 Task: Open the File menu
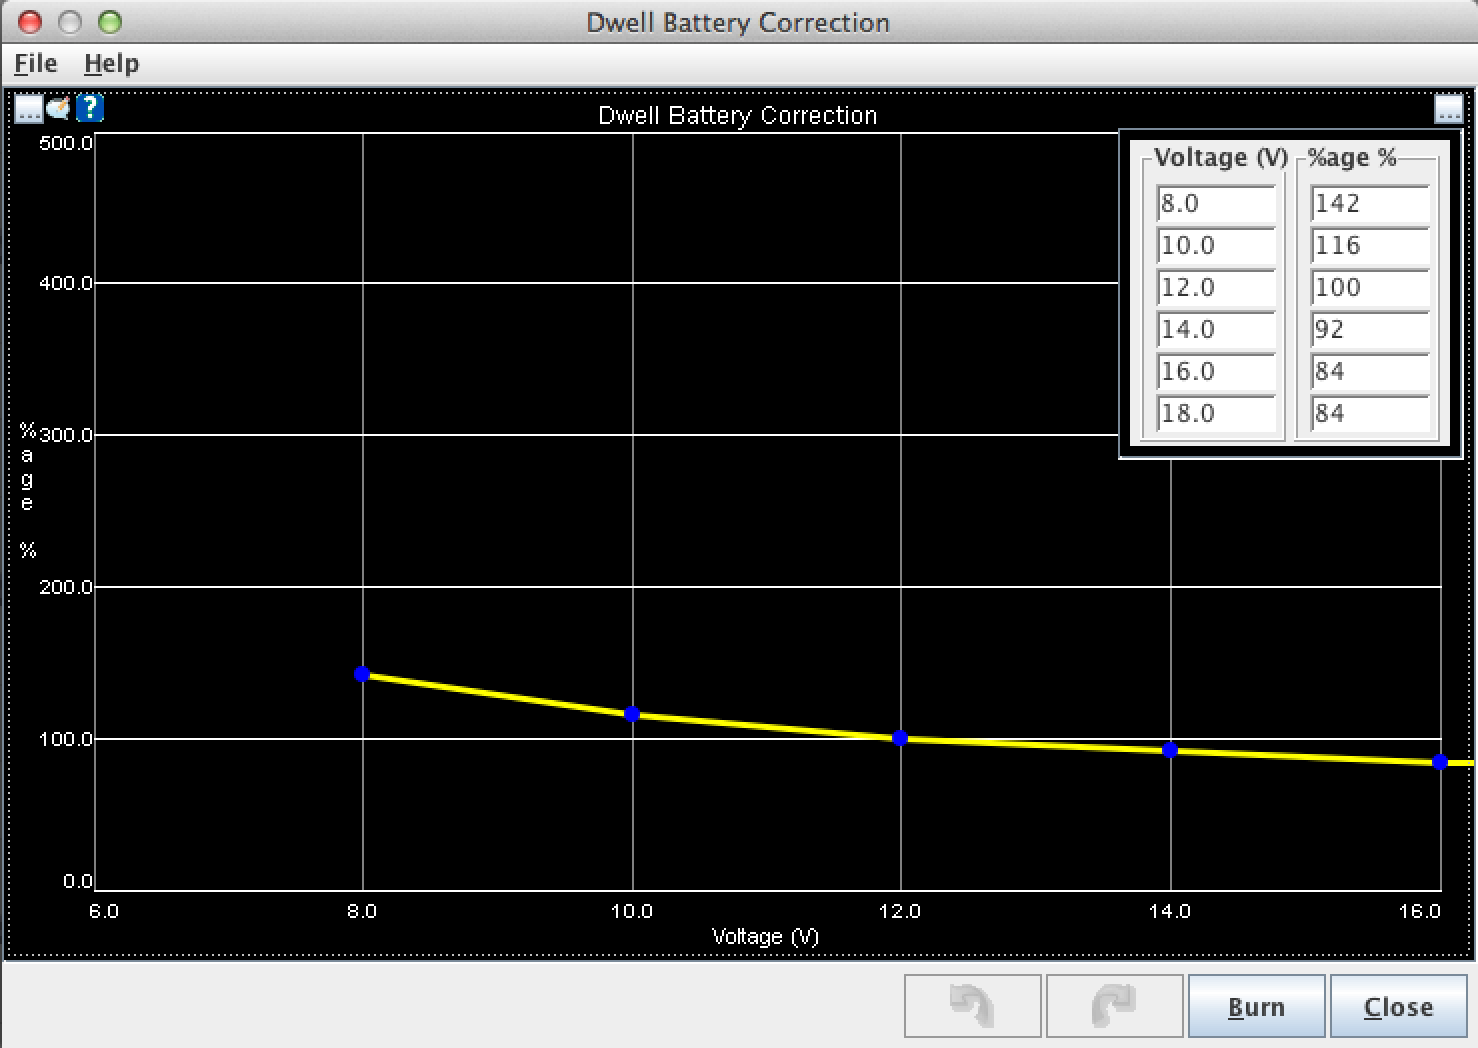coord(35,64)
